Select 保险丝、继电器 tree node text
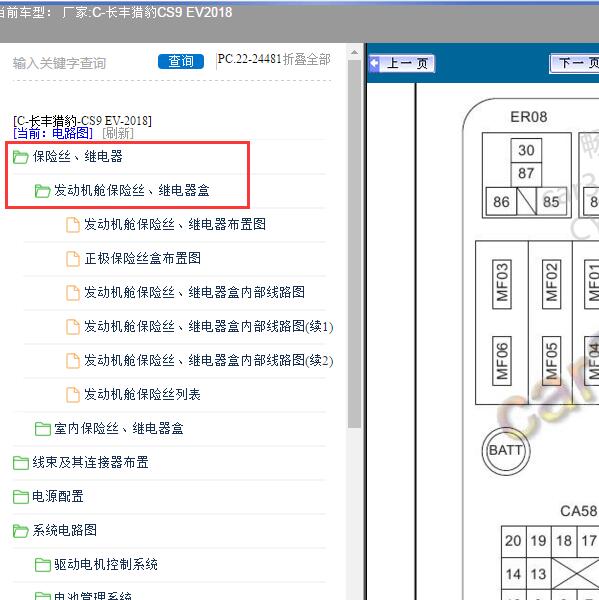The height and width of the screenshot is (600, 599). click(x=77, y=157)
